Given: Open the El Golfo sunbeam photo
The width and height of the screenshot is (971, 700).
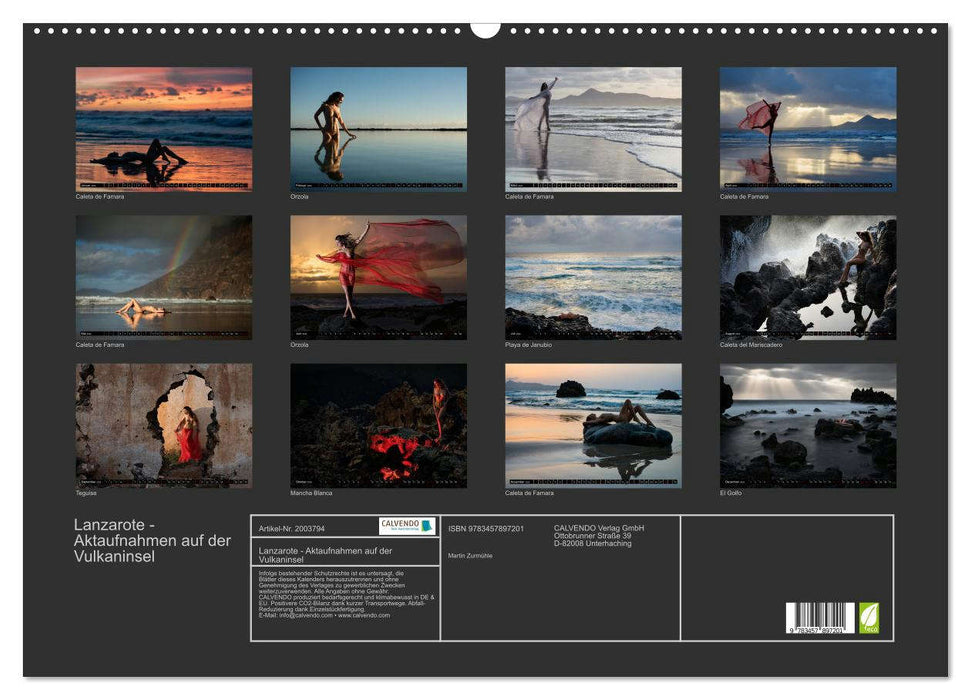Looking at the screenshot, I should click(807, 425).
